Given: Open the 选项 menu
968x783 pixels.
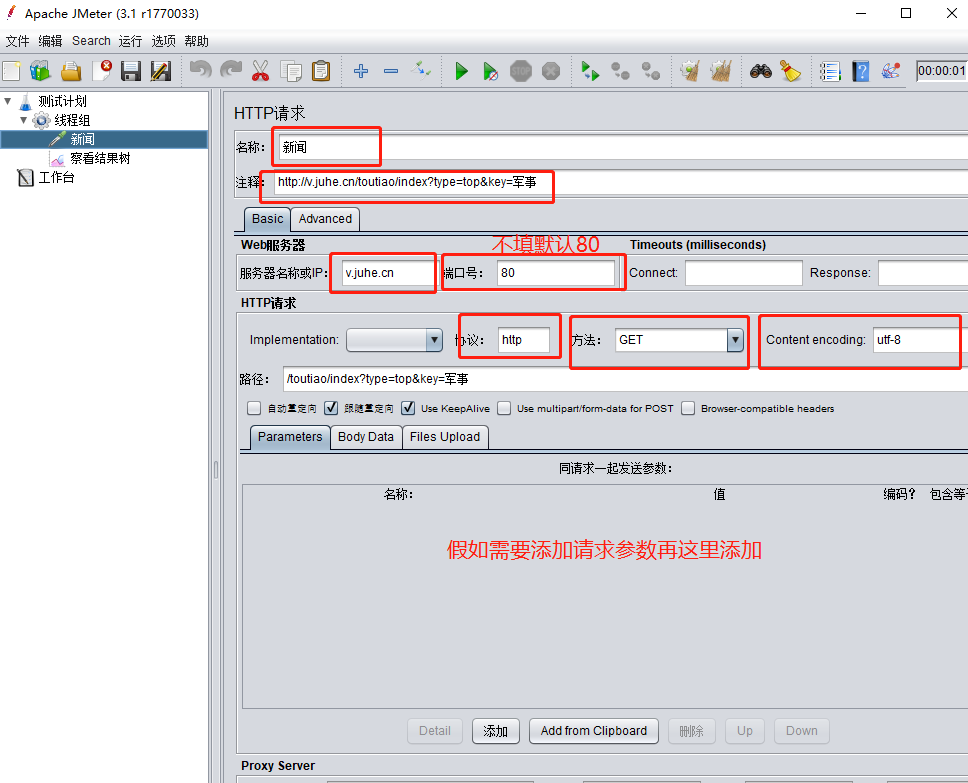Looking at the screenshot, I should (x=164, y=41).
